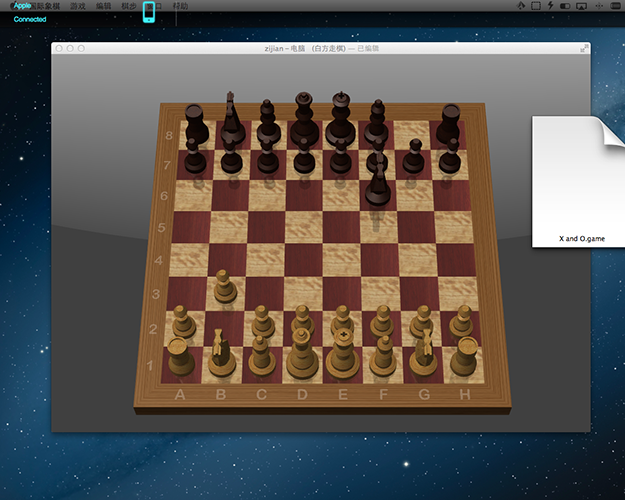Click the black rook on A8
Image resolution: width=625 pixels, height=500 pixels.
pos(196,125)
